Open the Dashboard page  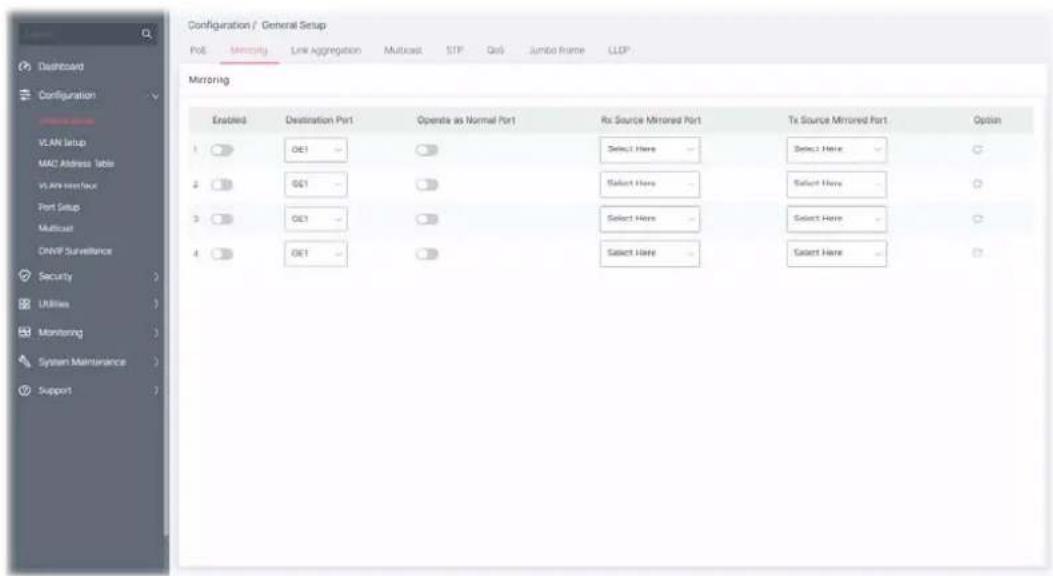pyautogui.click(x=61, y=66)
